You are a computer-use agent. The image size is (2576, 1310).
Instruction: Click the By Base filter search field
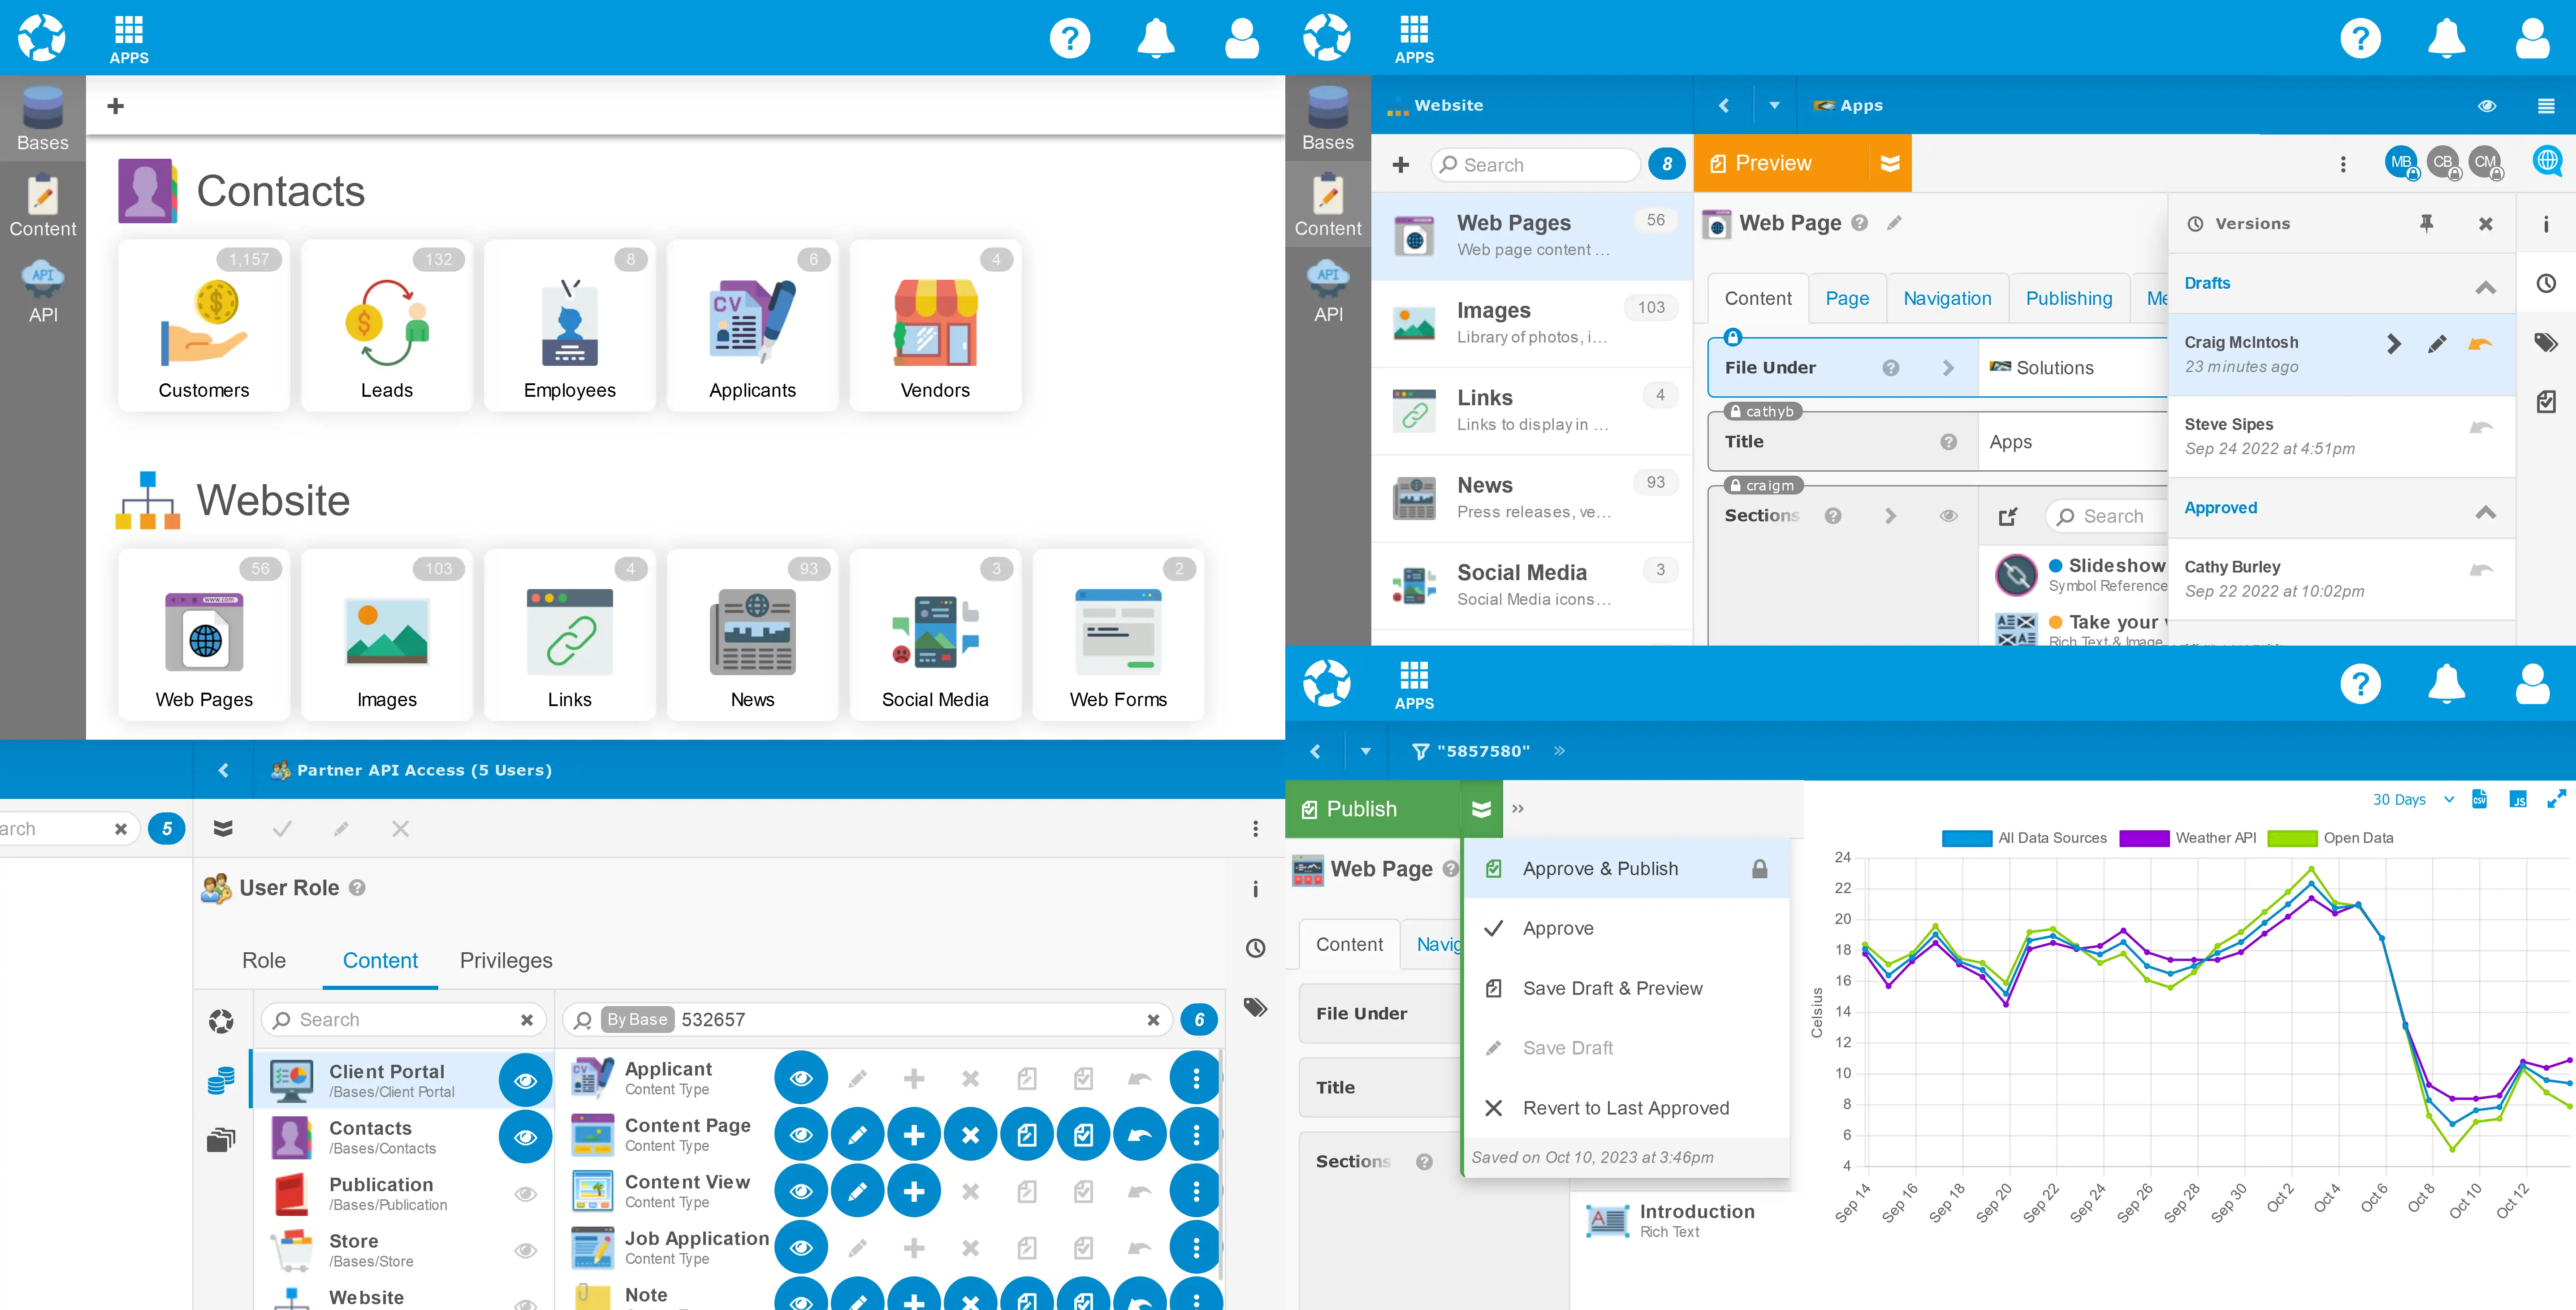pyautogui.click(x=900, y=1019)
